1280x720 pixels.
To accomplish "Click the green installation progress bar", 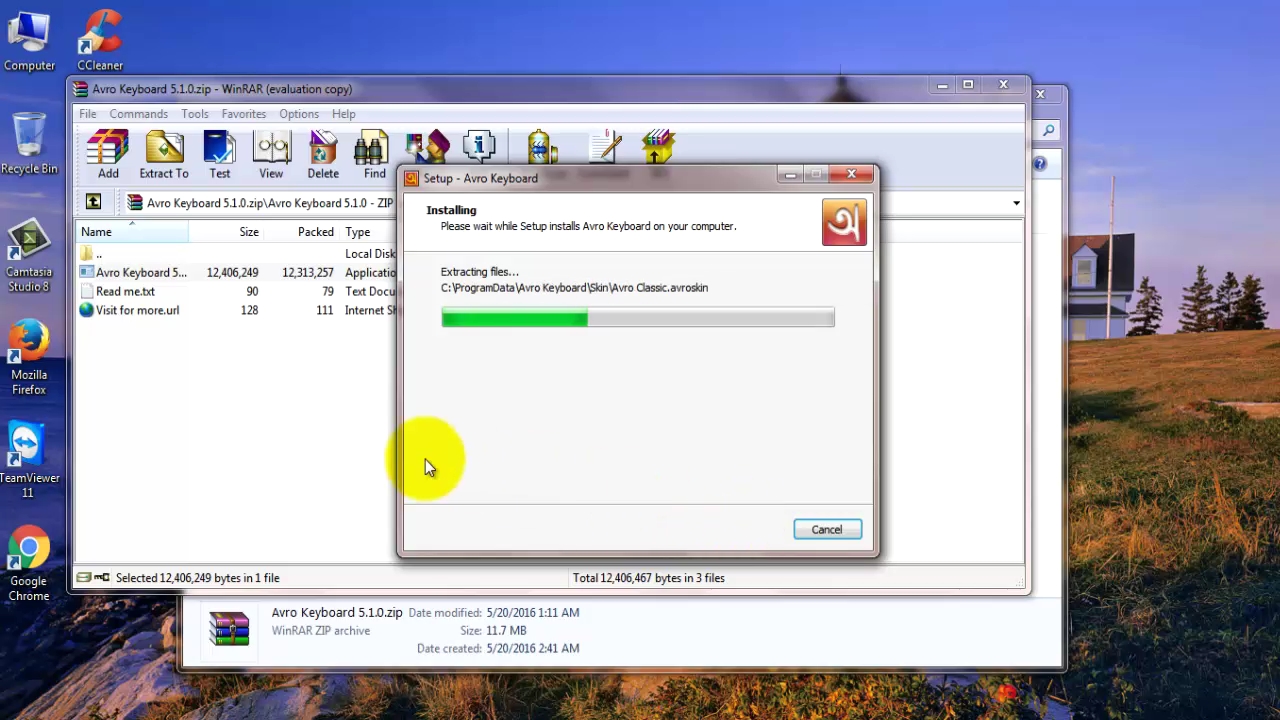I will click(x=514, y=318).
